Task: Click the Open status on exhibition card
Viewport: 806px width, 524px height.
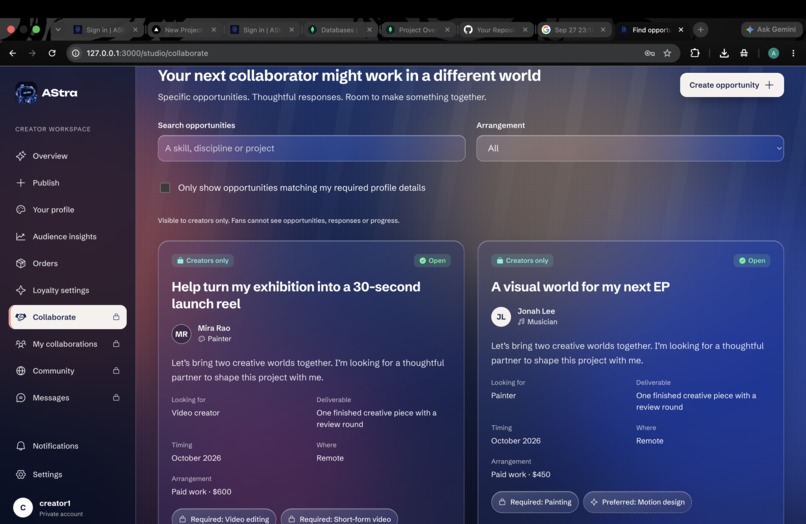Action: [432, 261]
